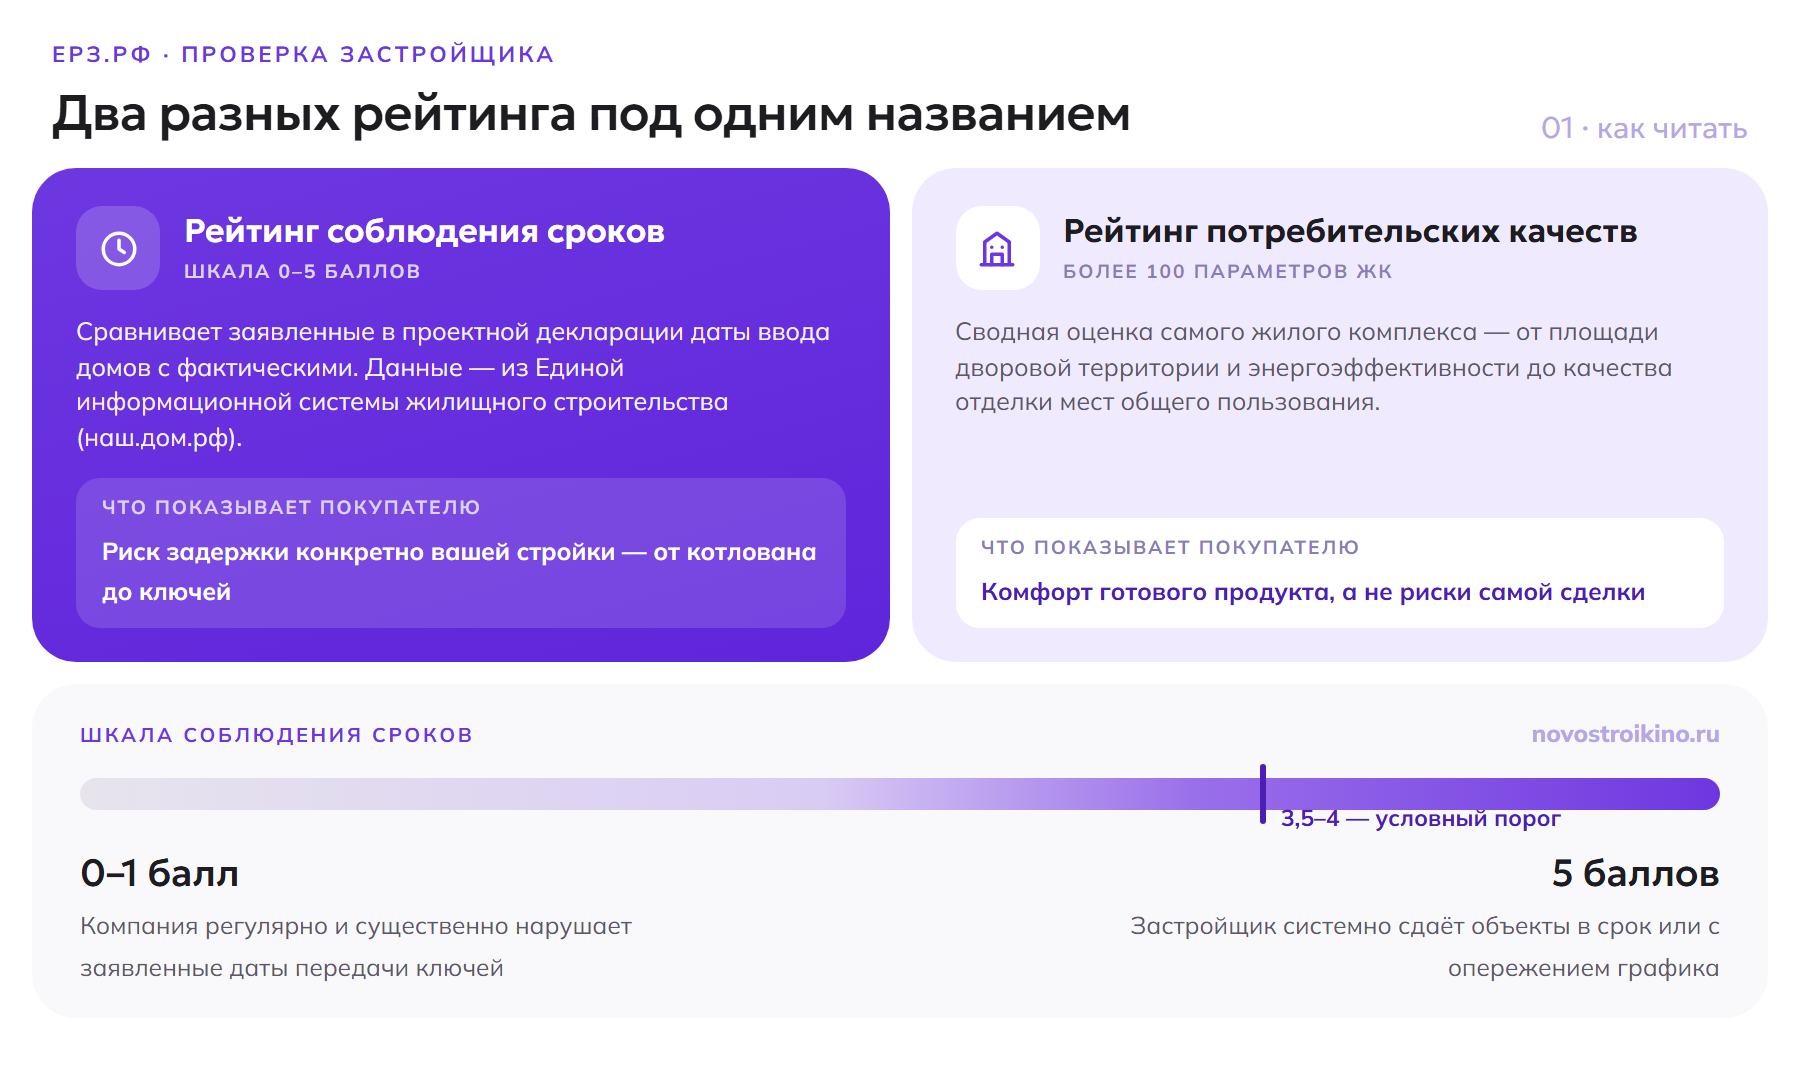Click the 'ЕРЗ.РФ · ПРОВЕРКА ЗАСТРОЙЩИКА' header label
Screen dimensions: 1800x1084
tap(303, 54)
